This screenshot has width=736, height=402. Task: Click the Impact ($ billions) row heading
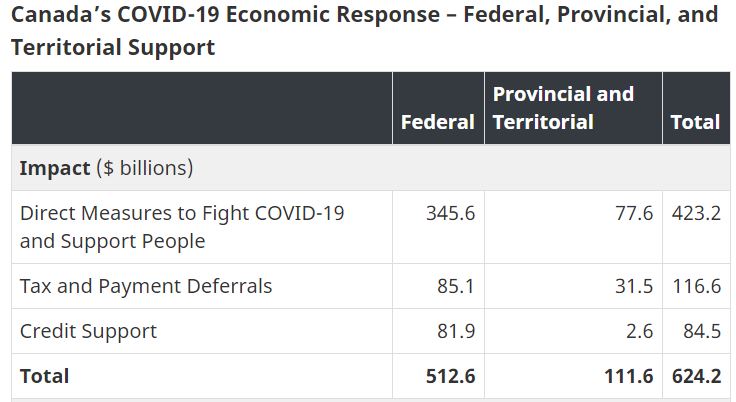[106, 168]
